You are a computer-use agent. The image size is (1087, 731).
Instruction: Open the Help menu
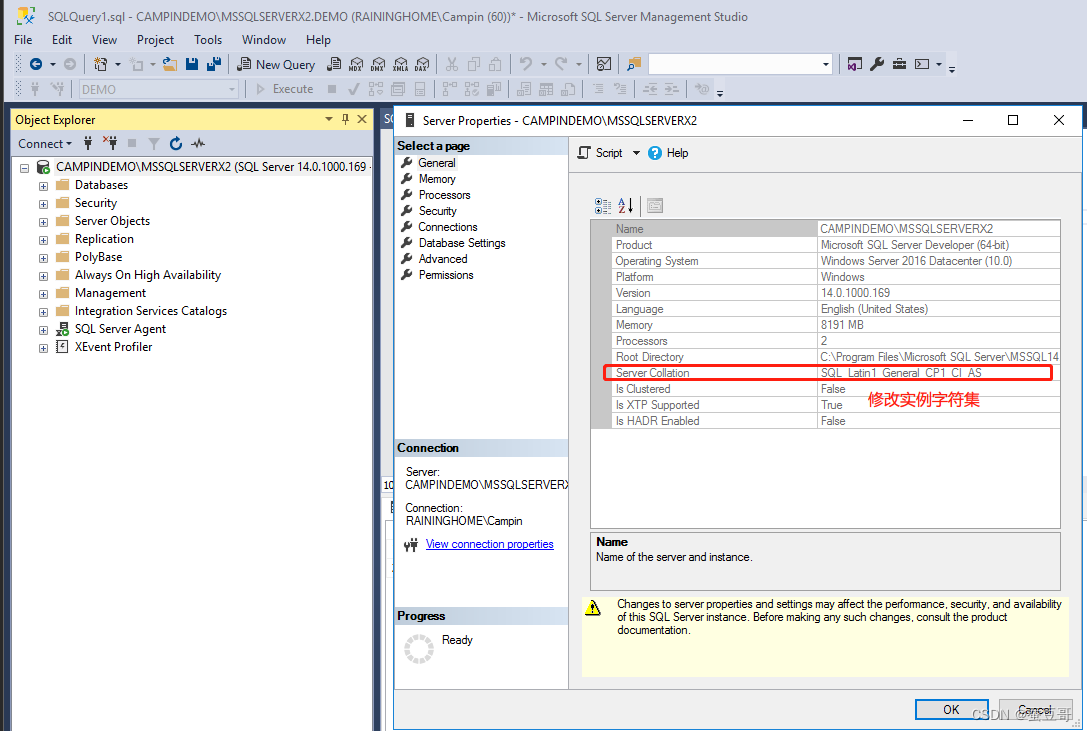318,40
